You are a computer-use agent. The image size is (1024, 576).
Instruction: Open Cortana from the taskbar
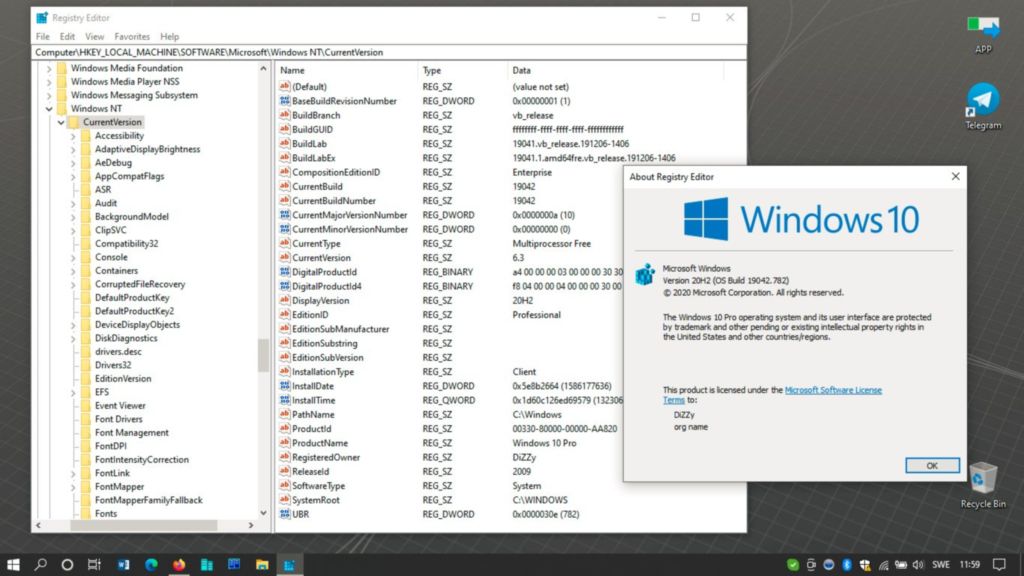pyautogui.click(x=67, y=564)
